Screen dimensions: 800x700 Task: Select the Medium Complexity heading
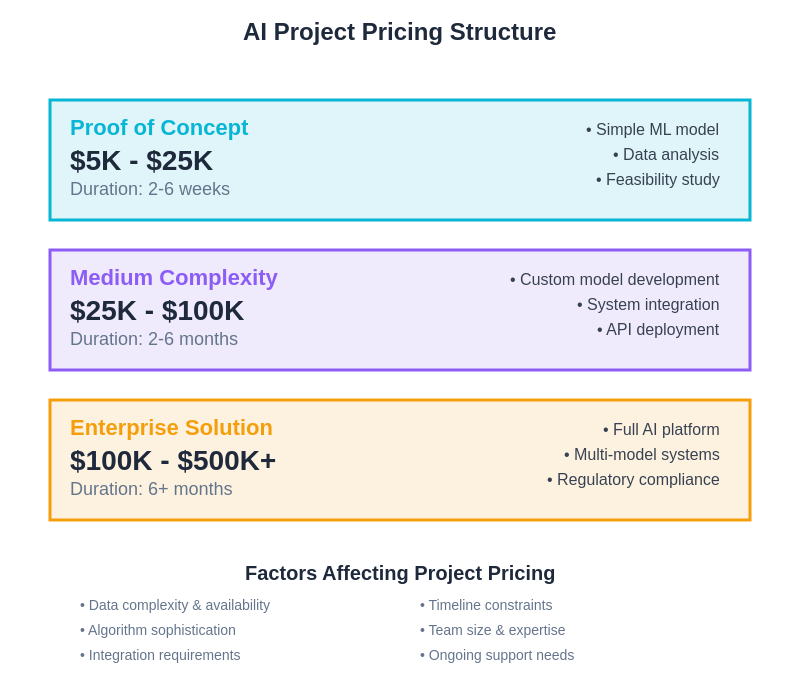[174, 278]
